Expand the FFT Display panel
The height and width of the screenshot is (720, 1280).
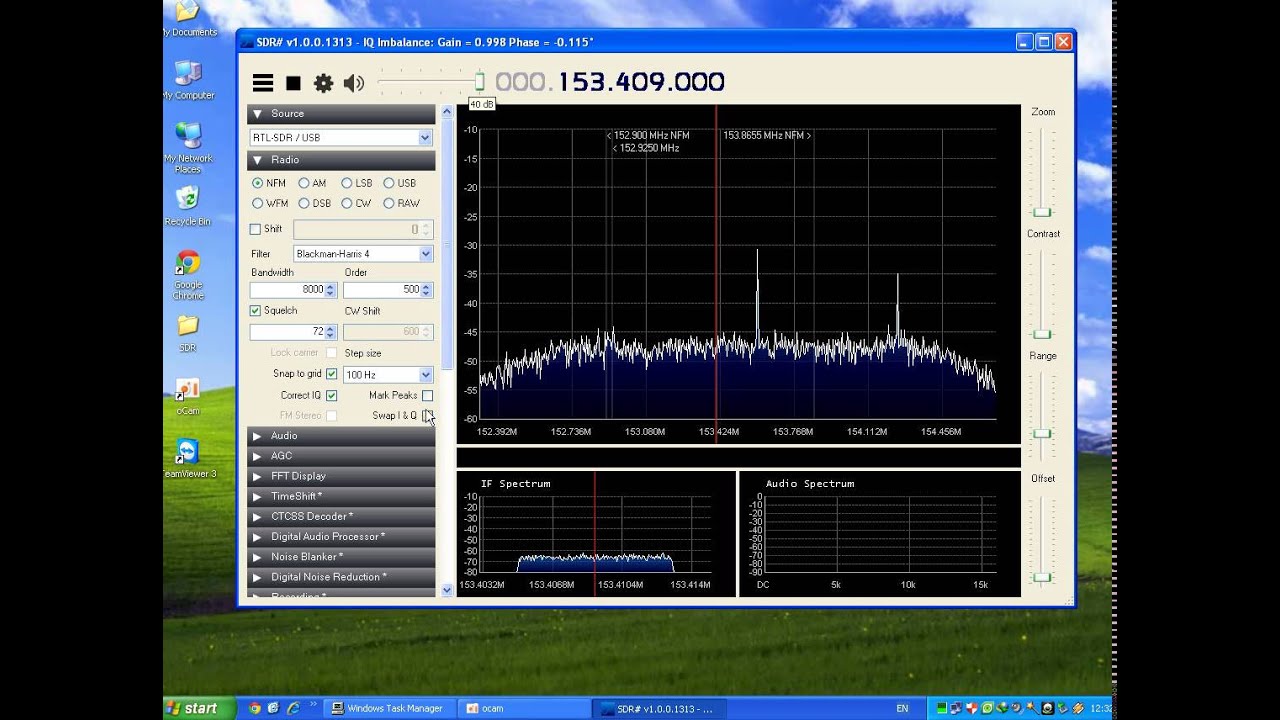(341, 476)
